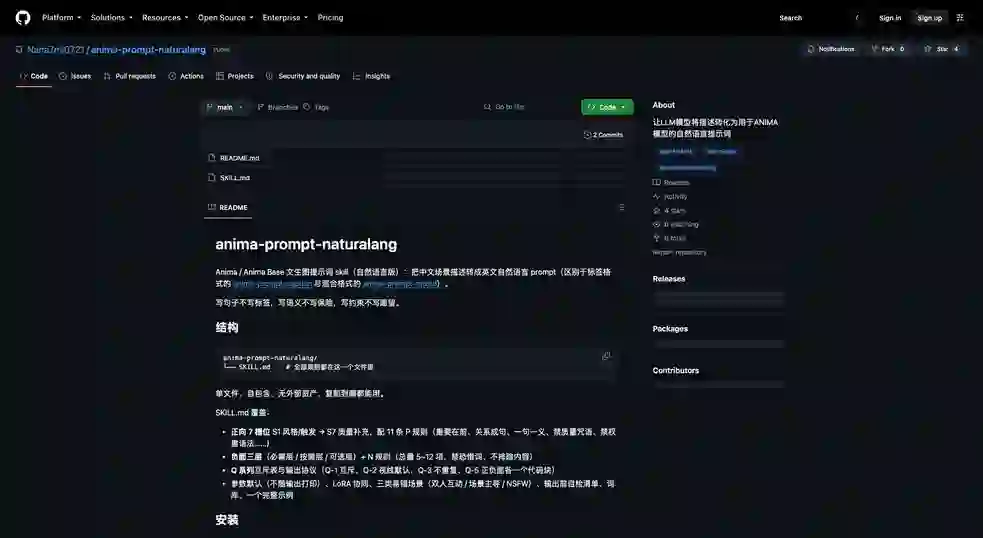Click the file icon next to README.md
Screen dimensions: 983x538
[x=212, y=158]
